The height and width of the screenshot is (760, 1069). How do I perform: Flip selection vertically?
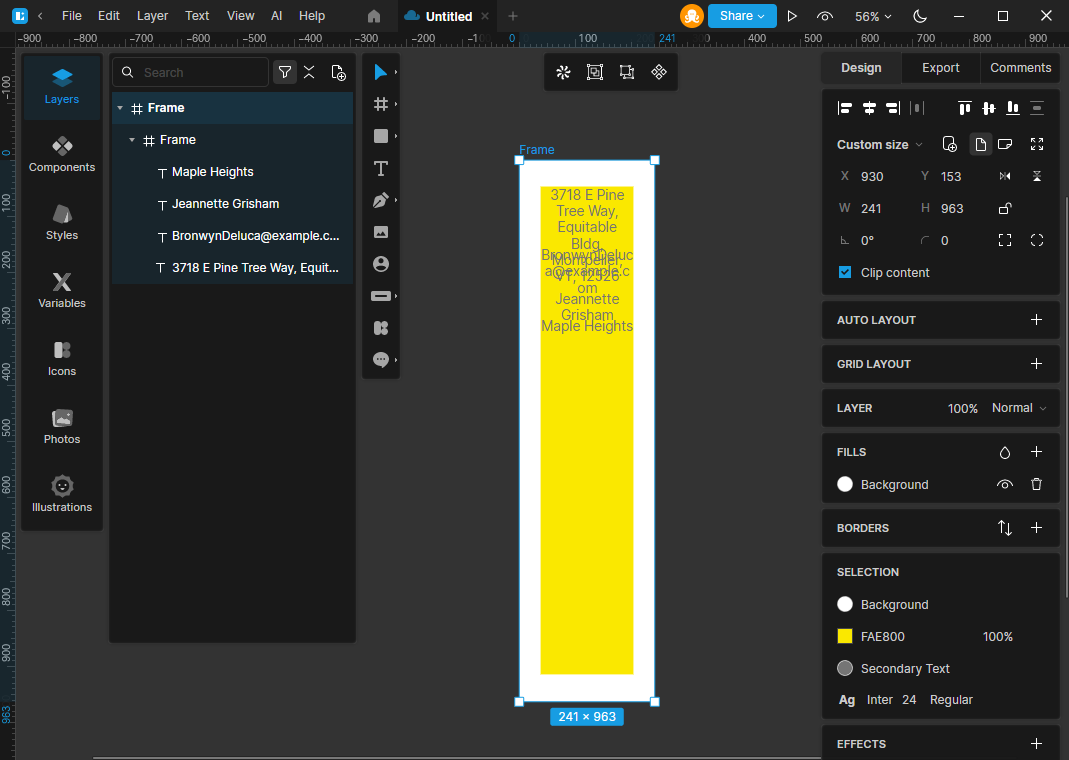(x=1037, y=176)
